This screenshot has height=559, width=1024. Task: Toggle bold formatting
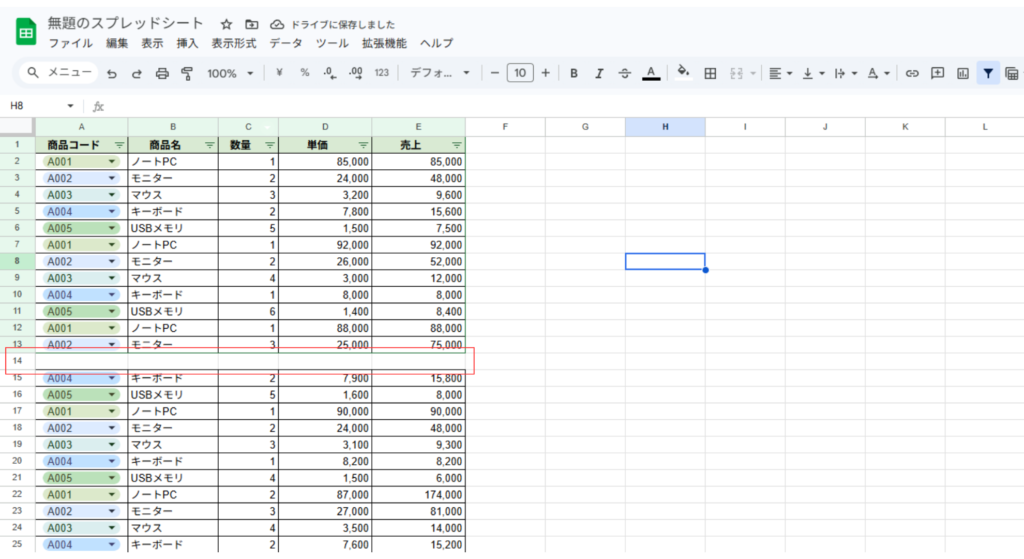tap(574, 73)
